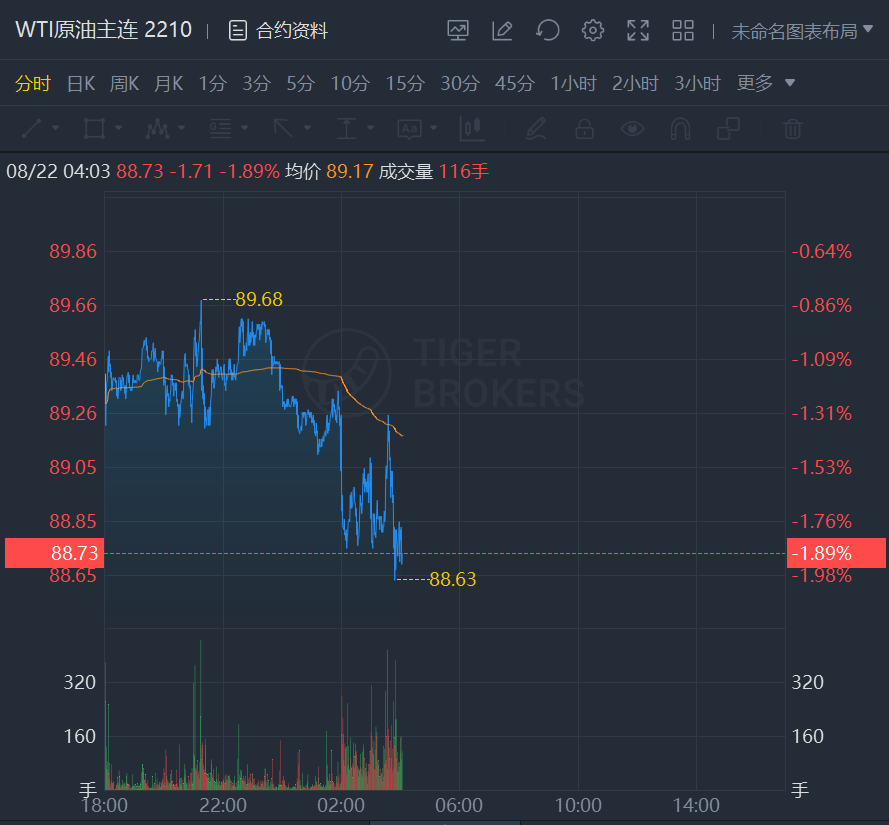The image size is (889, 825).
Task: Expand the 更多 intervals dropdown
Action: [x=766, y=83]
